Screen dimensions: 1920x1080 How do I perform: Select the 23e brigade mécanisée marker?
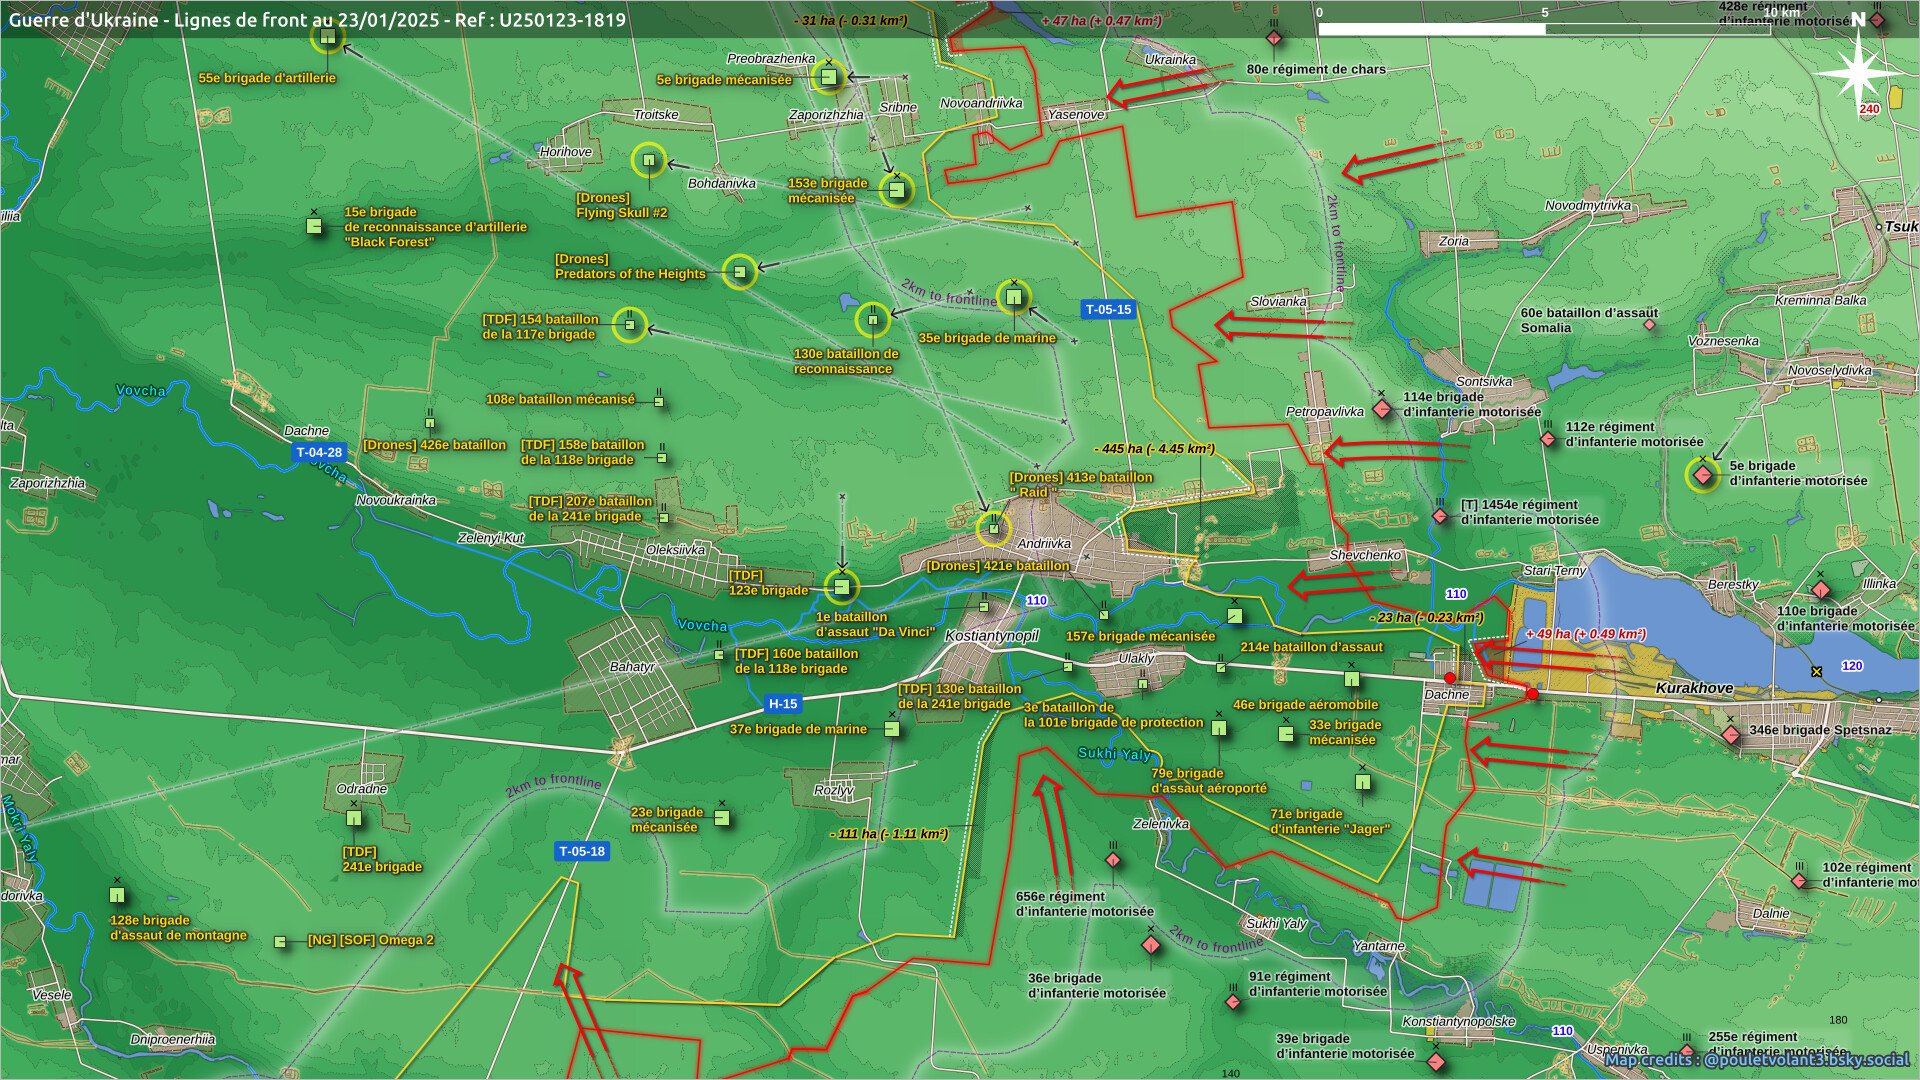click(x=722, y=818)
